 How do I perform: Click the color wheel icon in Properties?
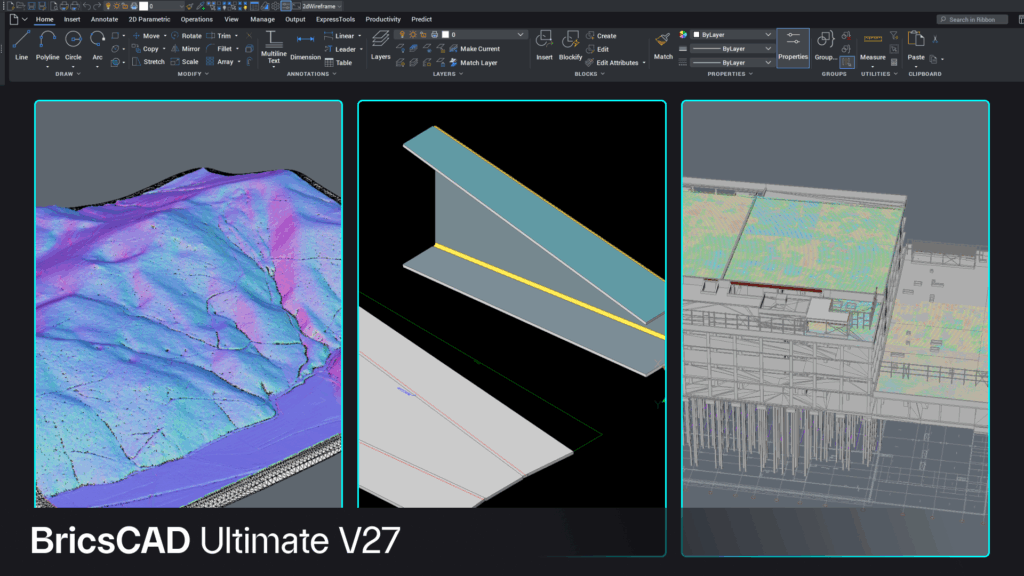[x=683, y=35]
